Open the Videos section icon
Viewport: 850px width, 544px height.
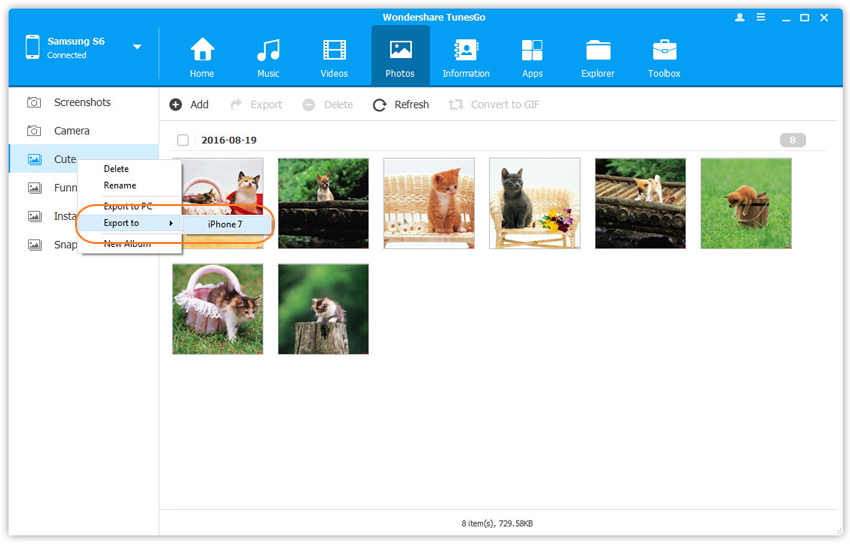[334, 51]
